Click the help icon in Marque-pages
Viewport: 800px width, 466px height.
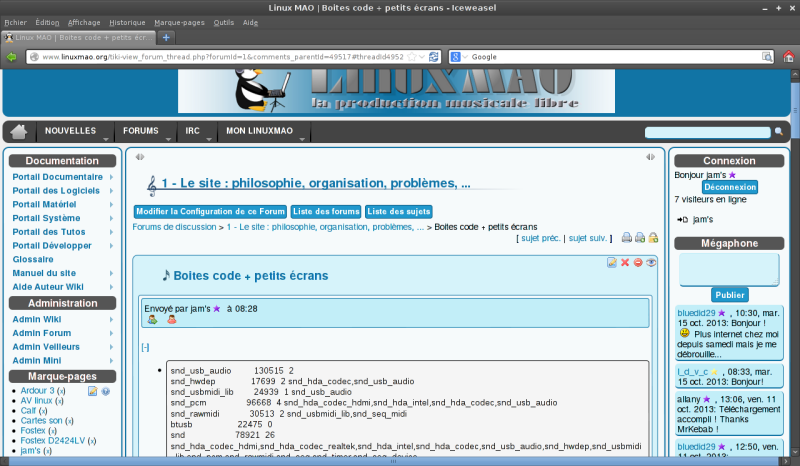click(x=106, y=391)
